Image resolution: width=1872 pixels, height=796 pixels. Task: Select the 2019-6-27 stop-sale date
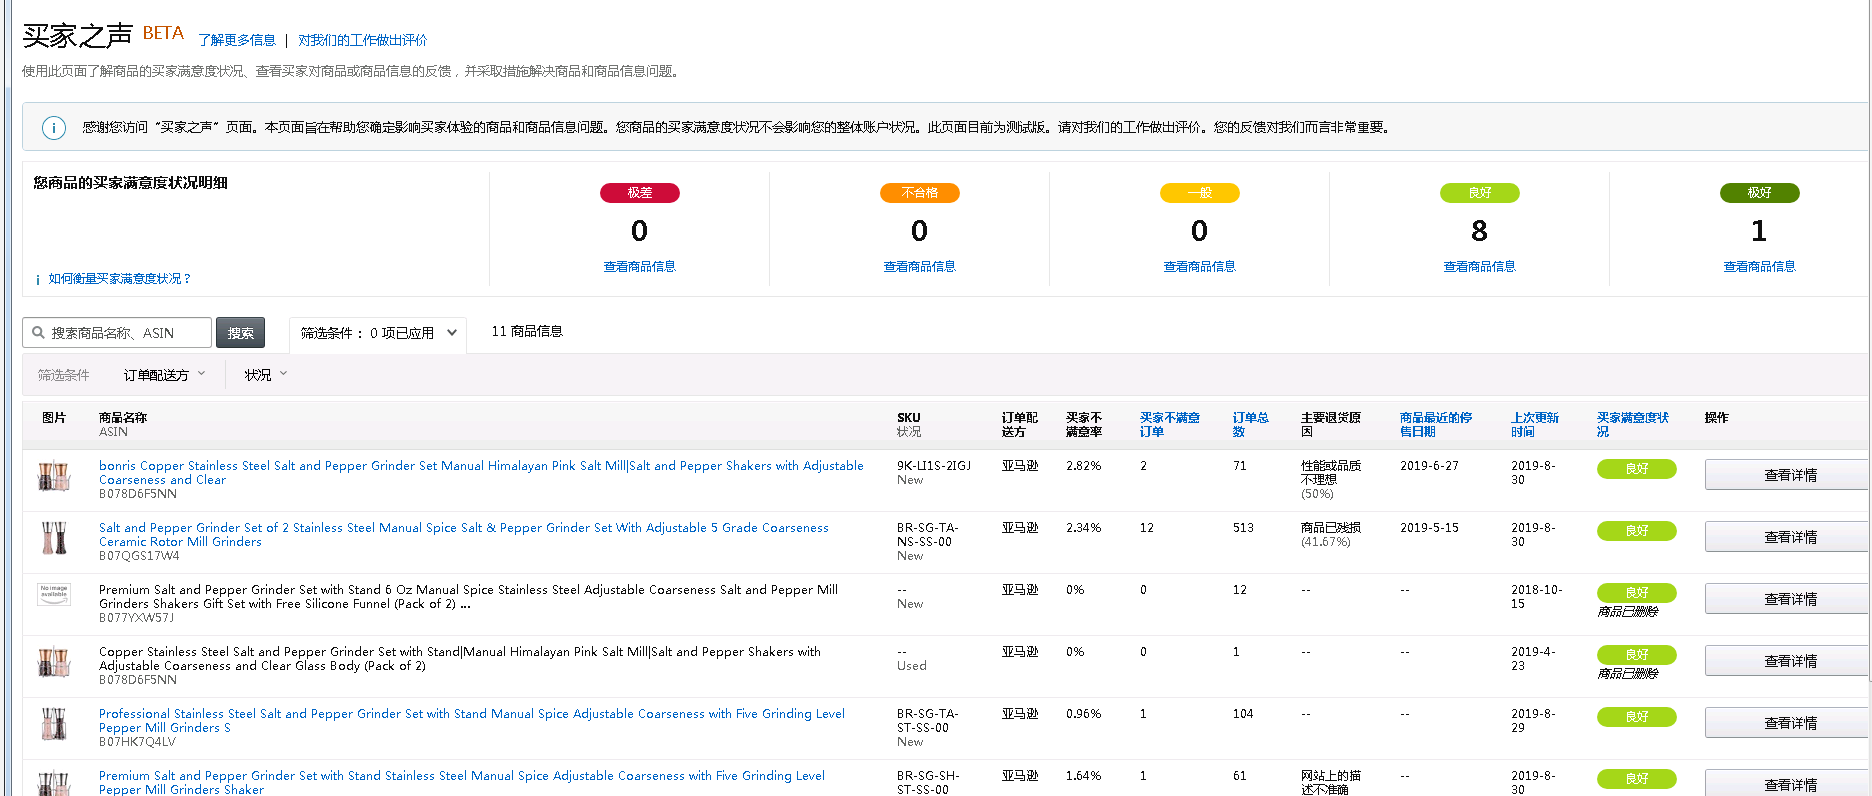pos(1429,466)
